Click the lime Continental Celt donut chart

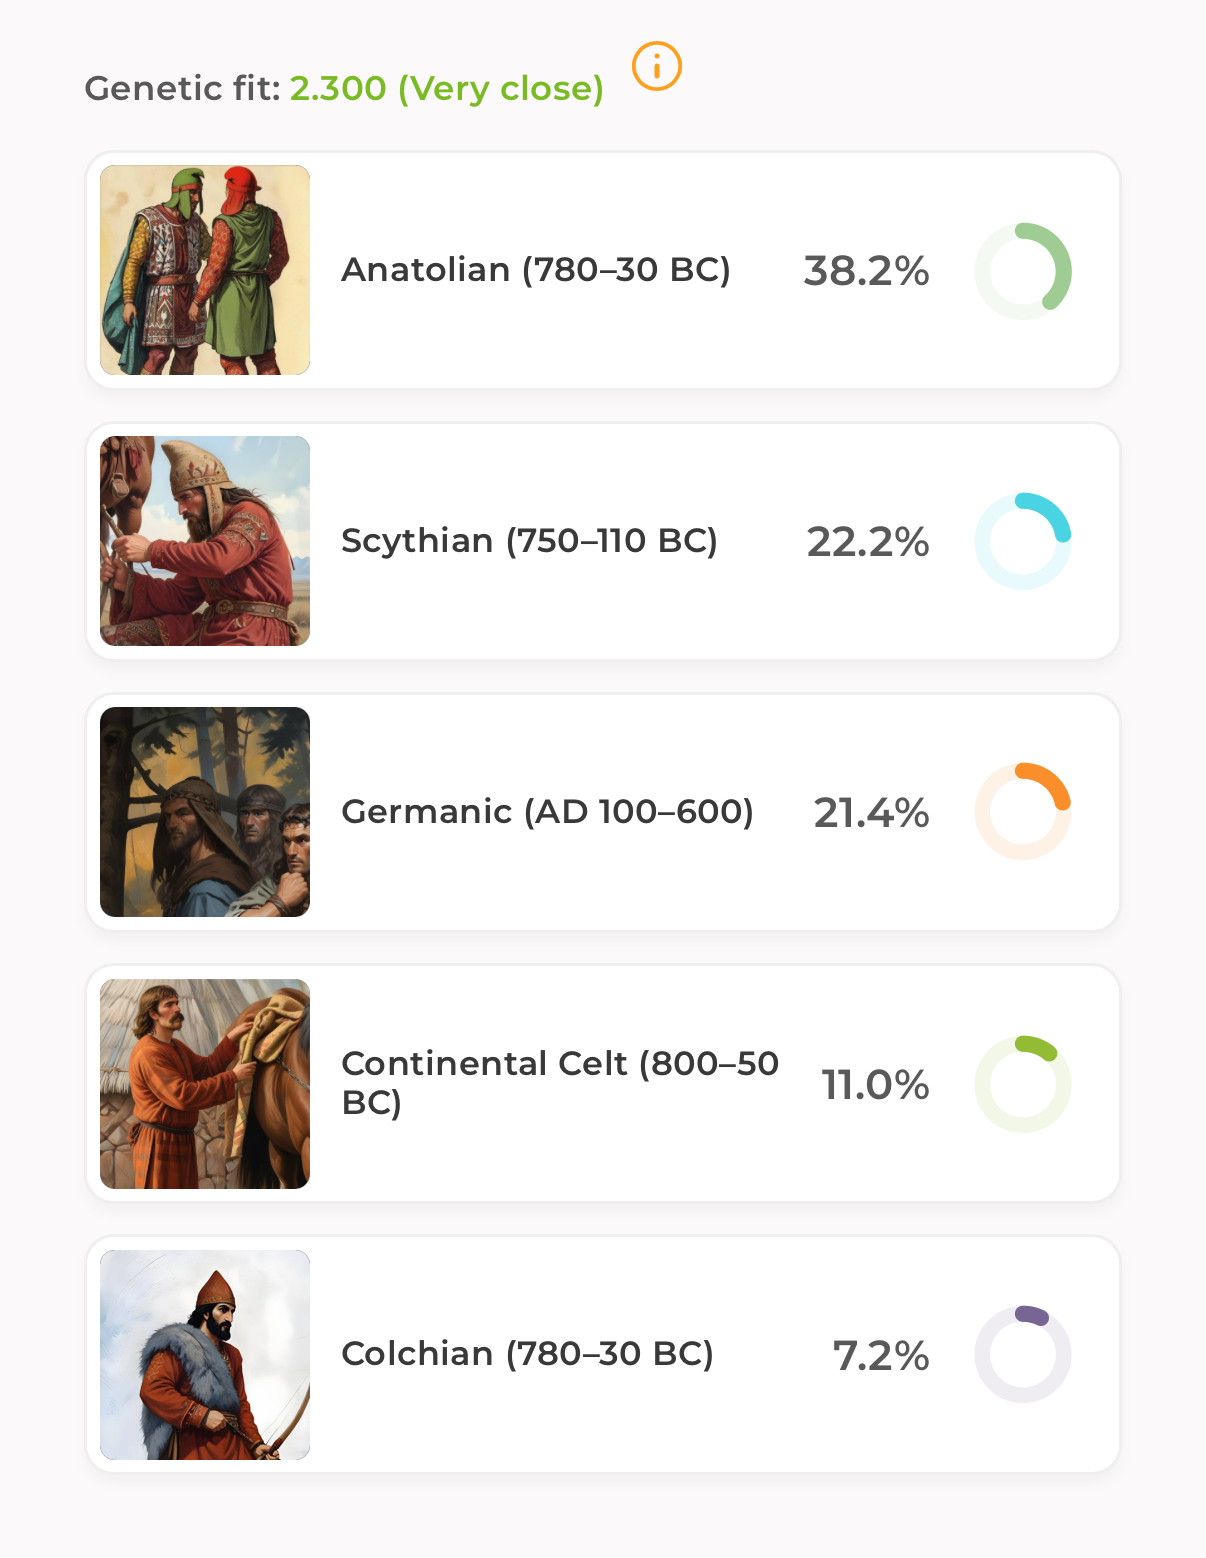pos(1023,1084)
